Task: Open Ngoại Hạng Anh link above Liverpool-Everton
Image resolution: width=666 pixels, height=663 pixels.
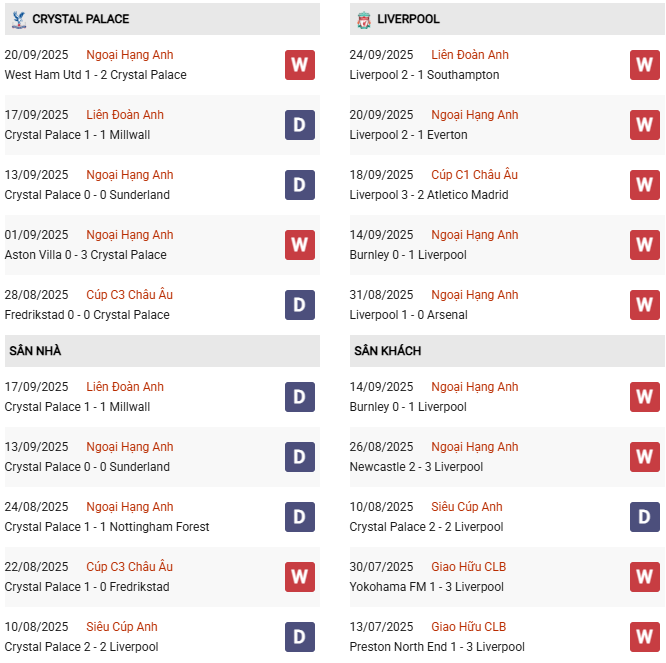Action: click(x=474, y=115)
